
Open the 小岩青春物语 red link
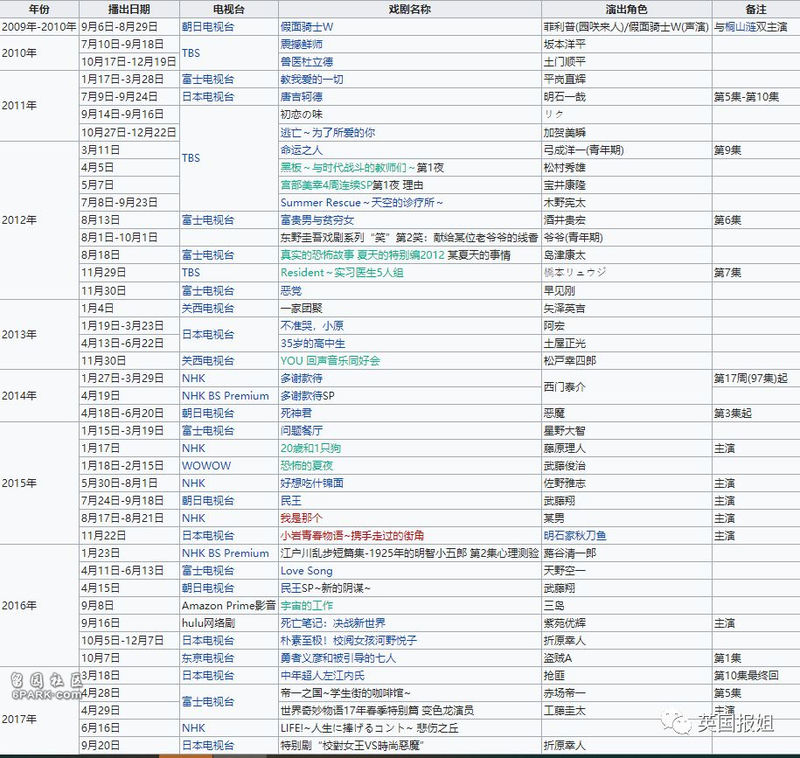pos(352,536)
